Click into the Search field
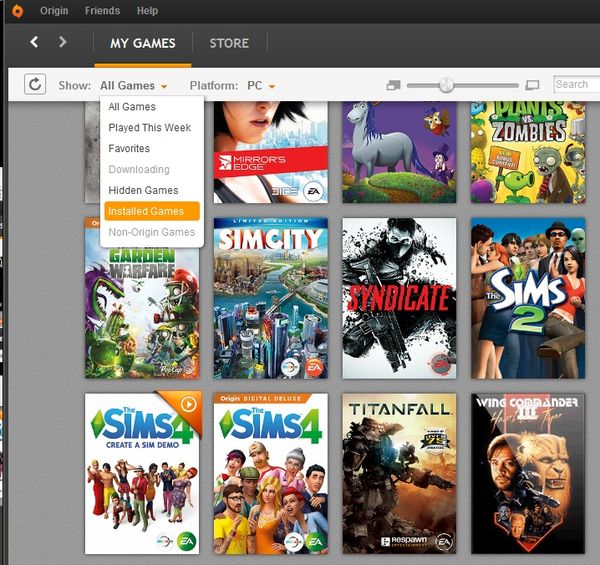 [577, 84]
